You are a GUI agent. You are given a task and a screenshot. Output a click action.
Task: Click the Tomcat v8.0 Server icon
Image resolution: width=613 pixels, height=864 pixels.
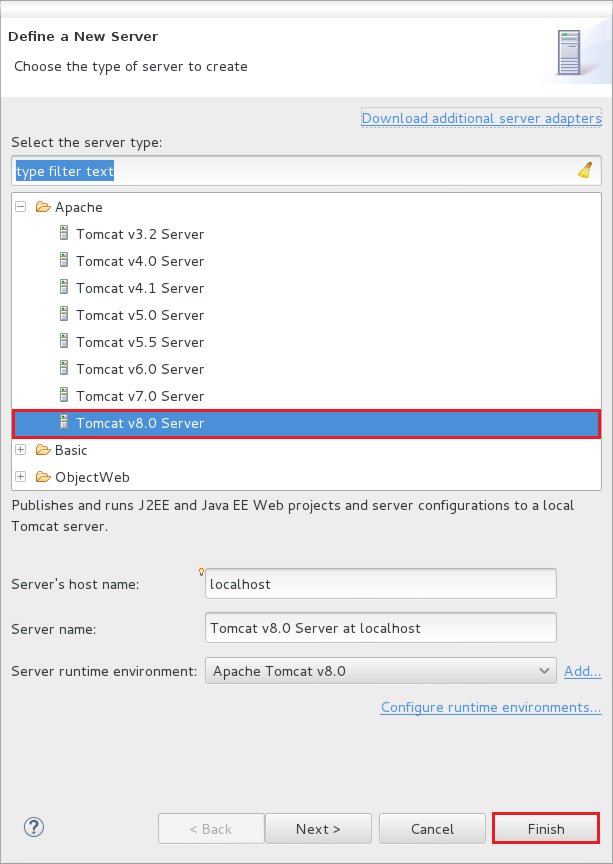pos(64,422)
